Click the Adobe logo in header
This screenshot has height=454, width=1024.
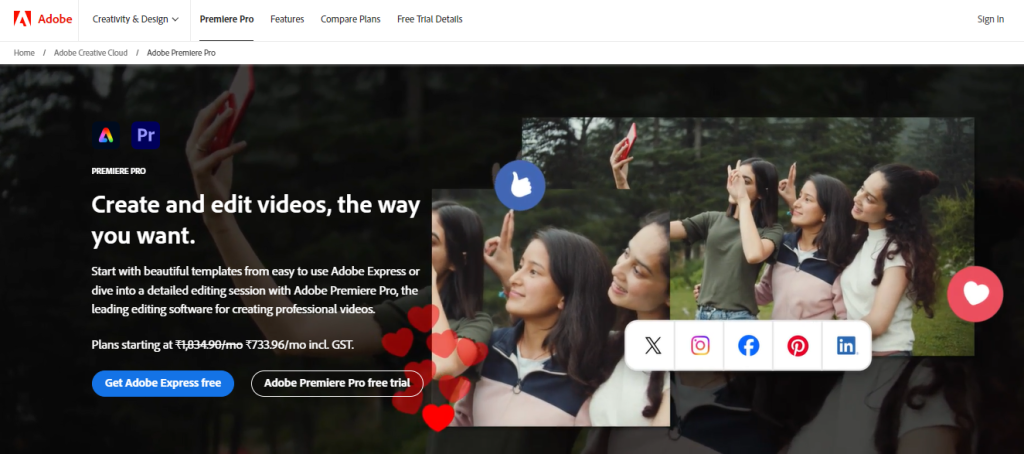42,19
